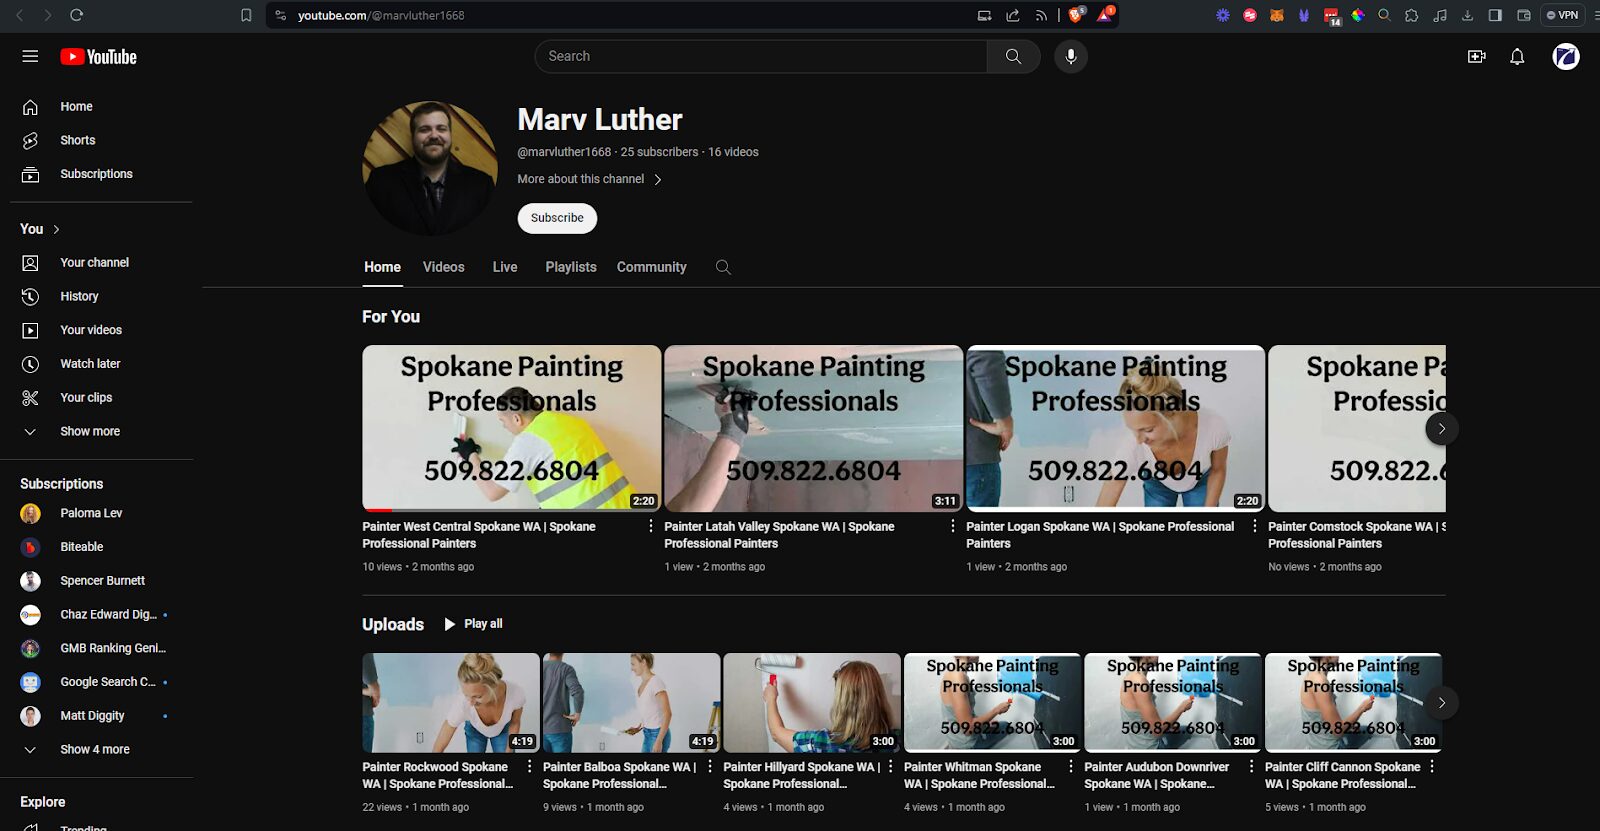
Task: Click the search magnifier button
Action: point(1013,56)
